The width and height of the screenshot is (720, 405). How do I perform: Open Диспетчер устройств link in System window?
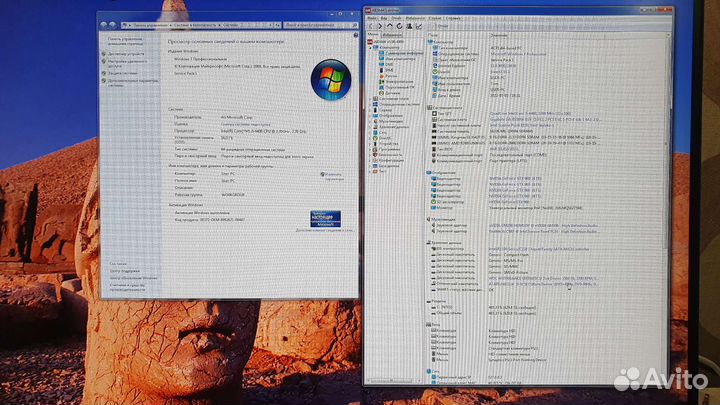126,54
